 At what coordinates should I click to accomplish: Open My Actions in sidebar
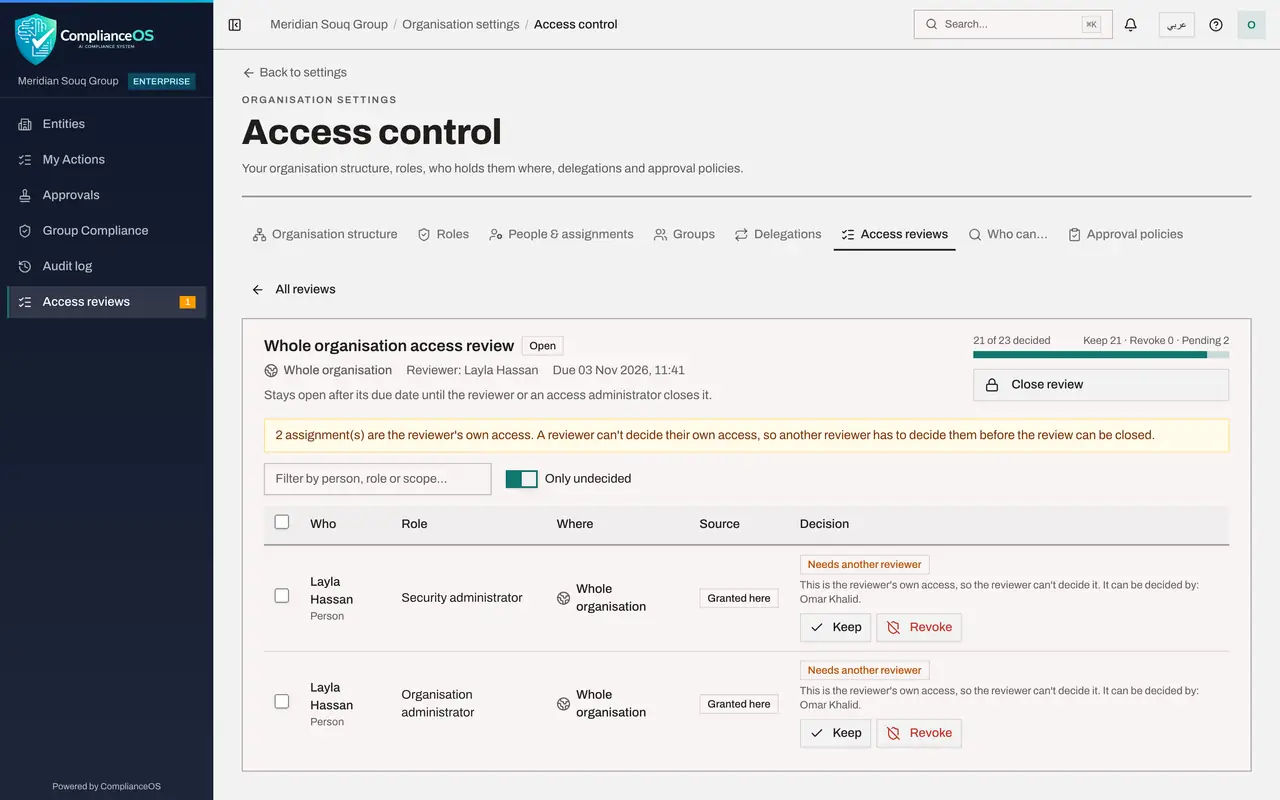click(106, 159)
